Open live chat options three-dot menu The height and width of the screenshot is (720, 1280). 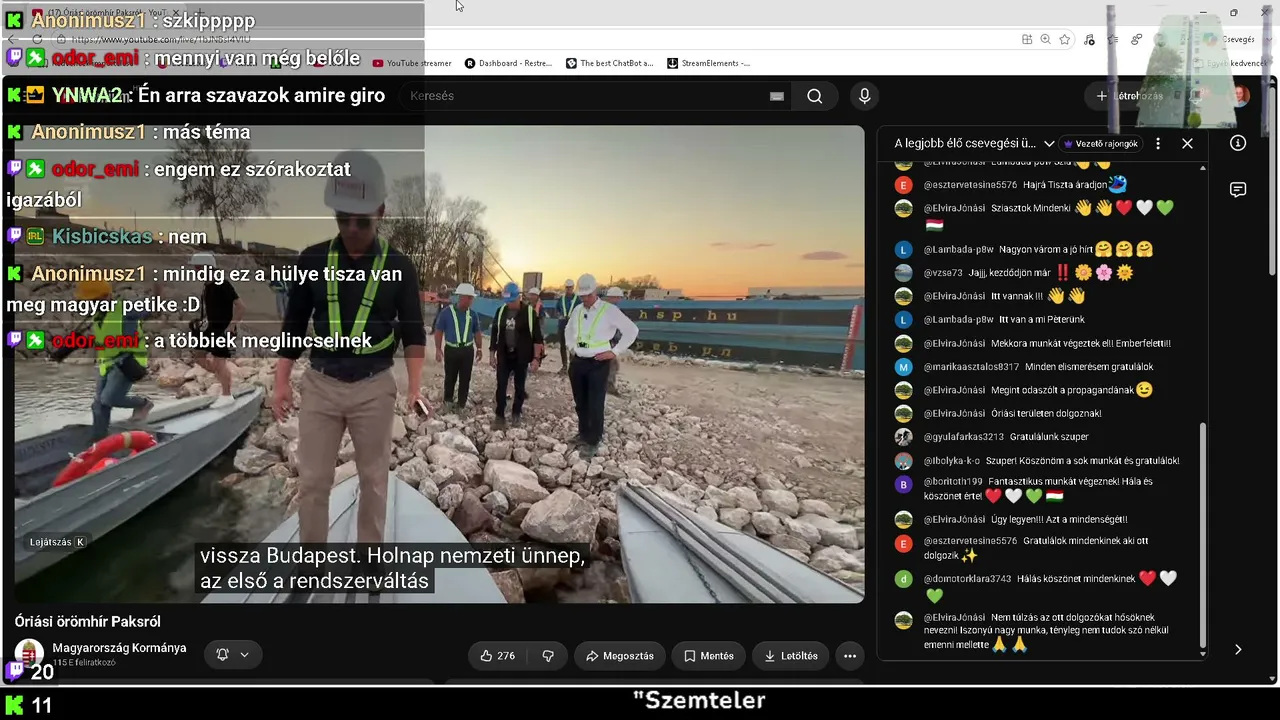pyautogui.click(x=1158, y=143)
